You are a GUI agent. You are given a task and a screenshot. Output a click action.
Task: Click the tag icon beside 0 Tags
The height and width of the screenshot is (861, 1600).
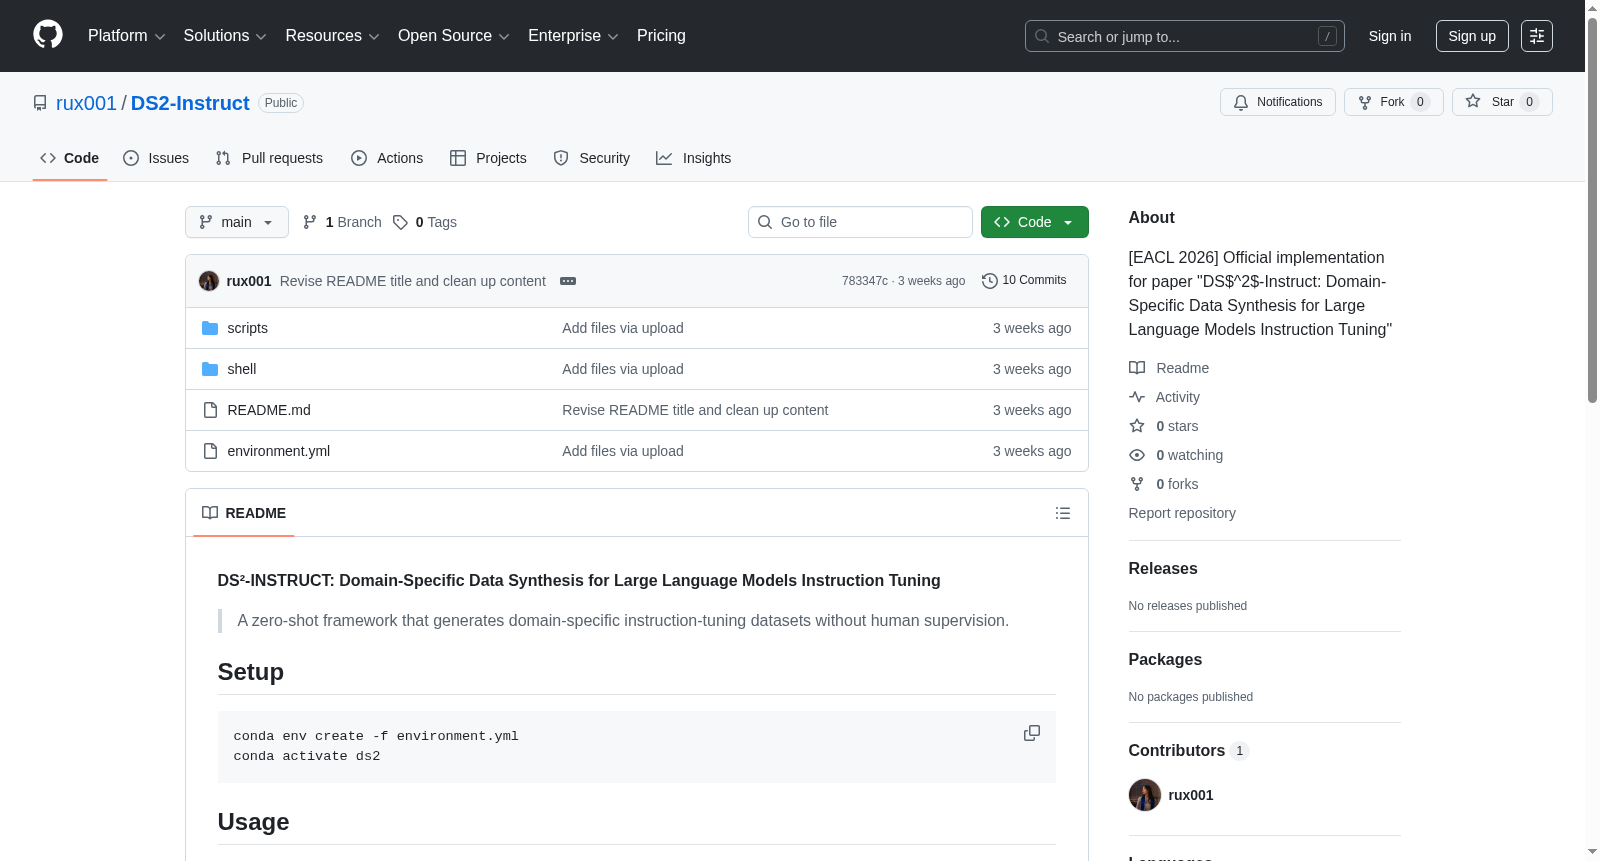(400, 222)
